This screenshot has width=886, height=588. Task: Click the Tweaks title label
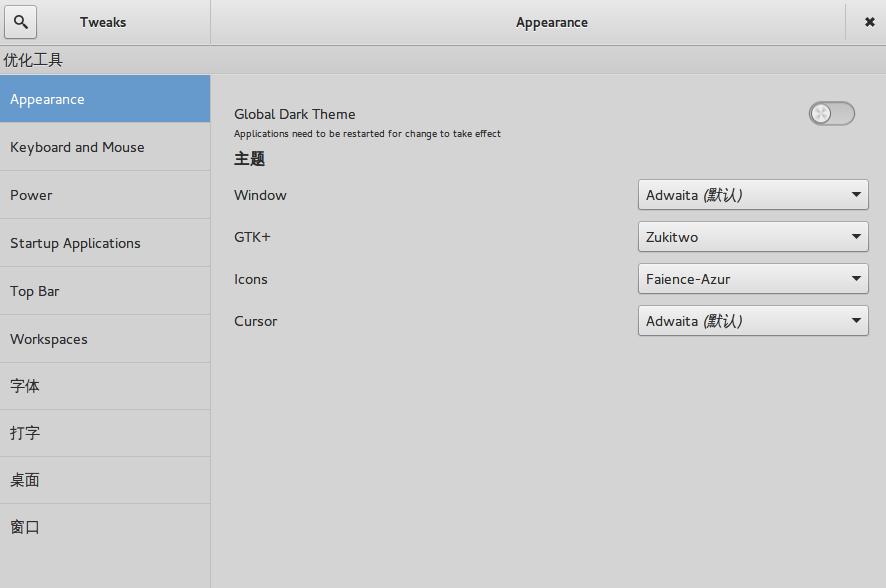click(103, 22)
